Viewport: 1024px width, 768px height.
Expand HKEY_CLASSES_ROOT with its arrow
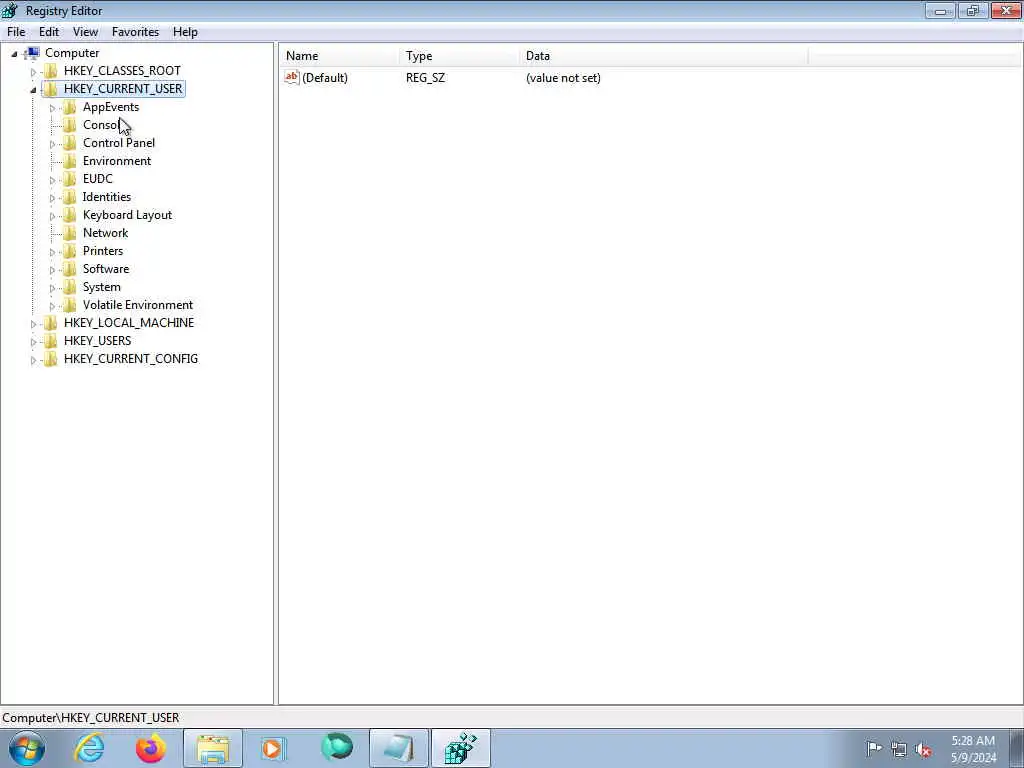33,71
